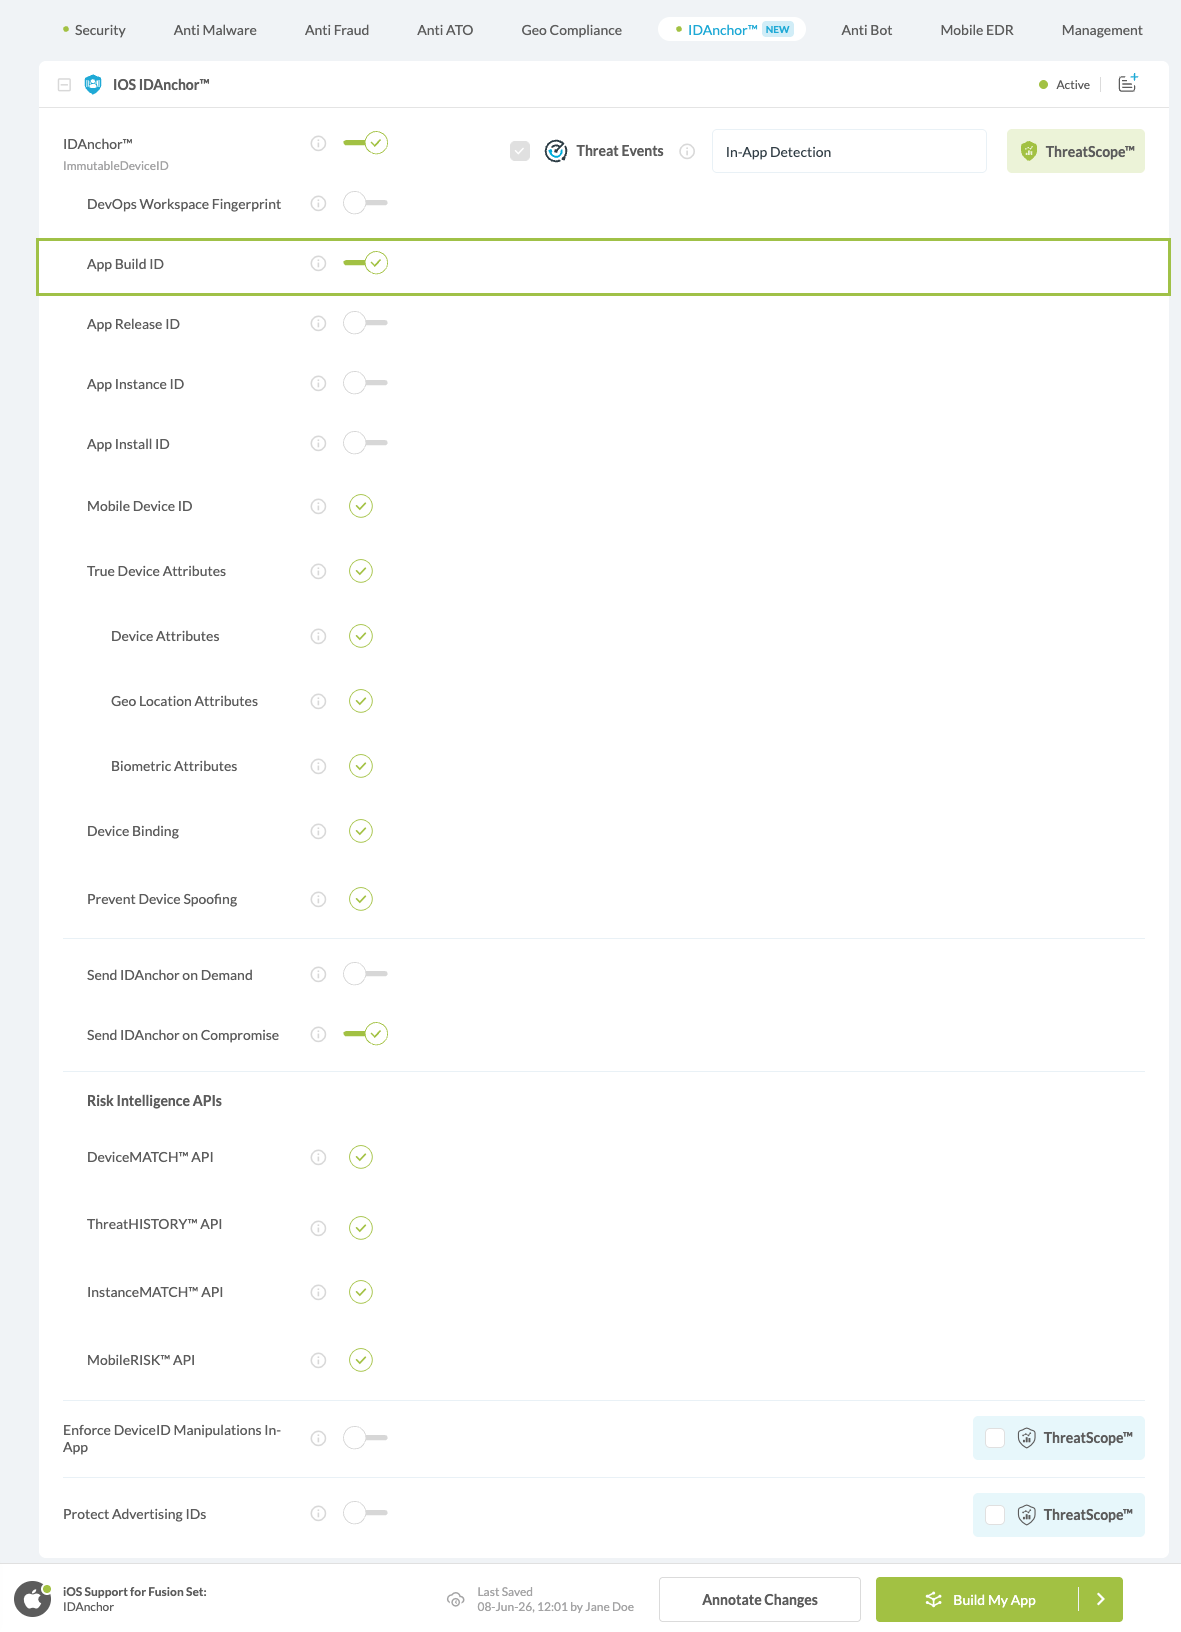Collapse the iOS IDAnchor™ section
Viewport: 1181px width, 1632px height.
64,85
